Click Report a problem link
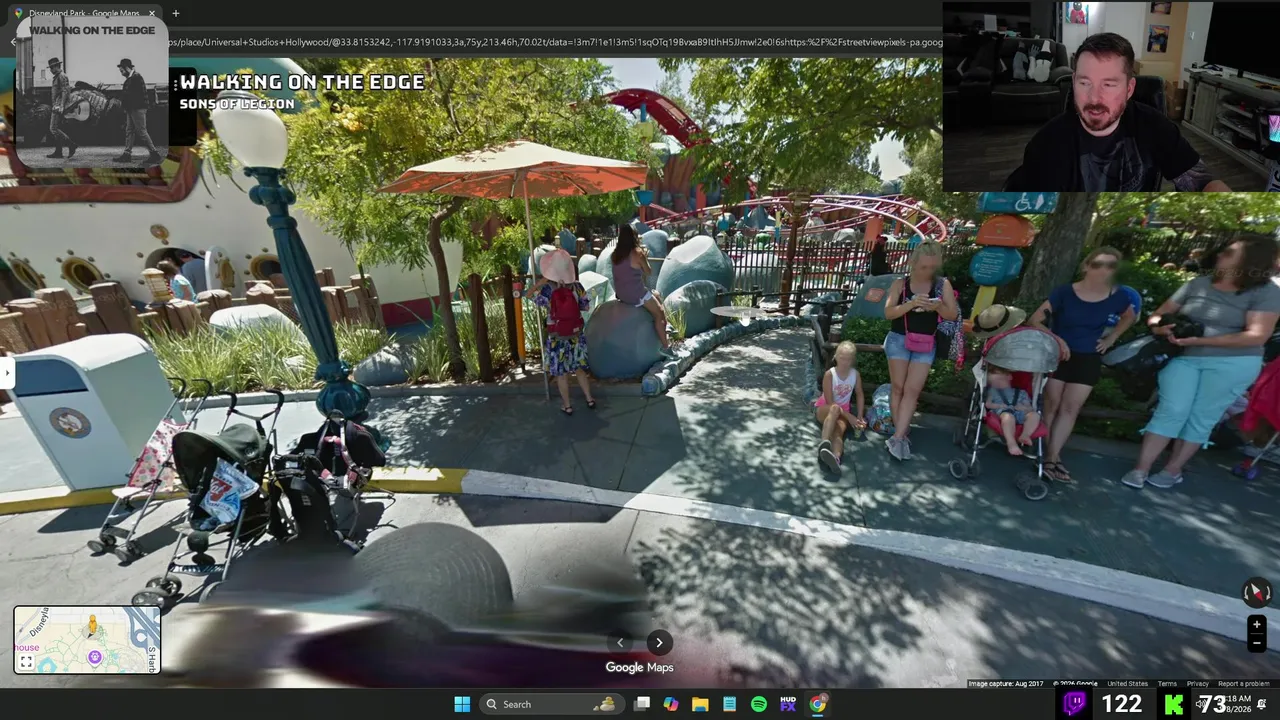This screenshot has height=720, width=1280. point(1243,684)
